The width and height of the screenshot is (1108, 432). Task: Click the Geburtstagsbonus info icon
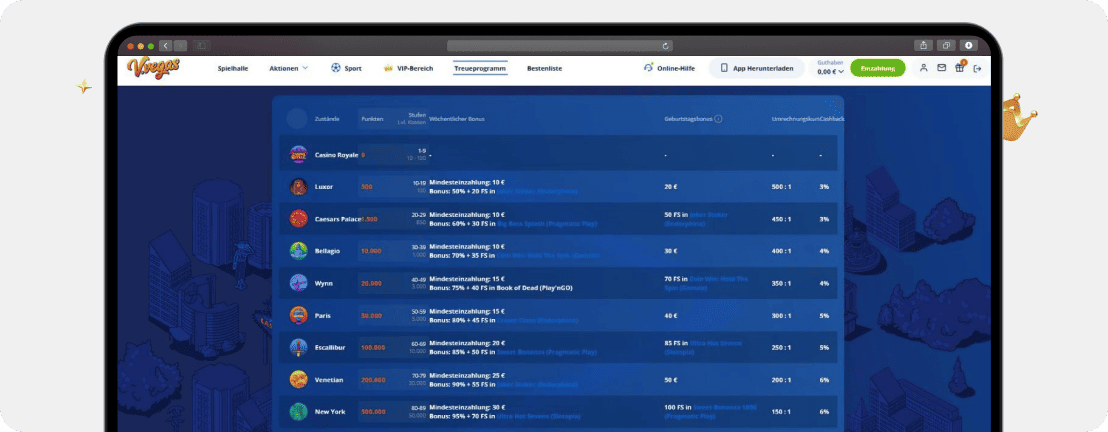718,119
